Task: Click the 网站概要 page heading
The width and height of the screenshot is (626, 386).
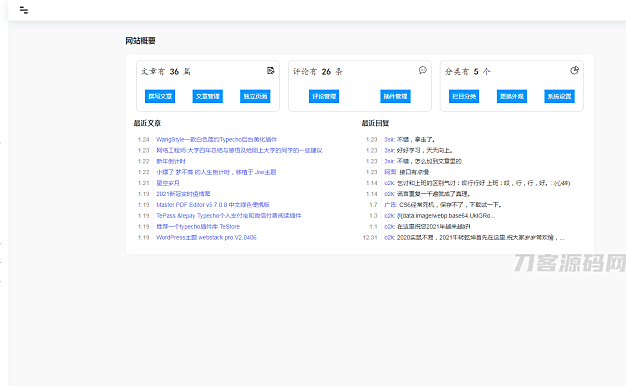Action: (x=140, y=41)
